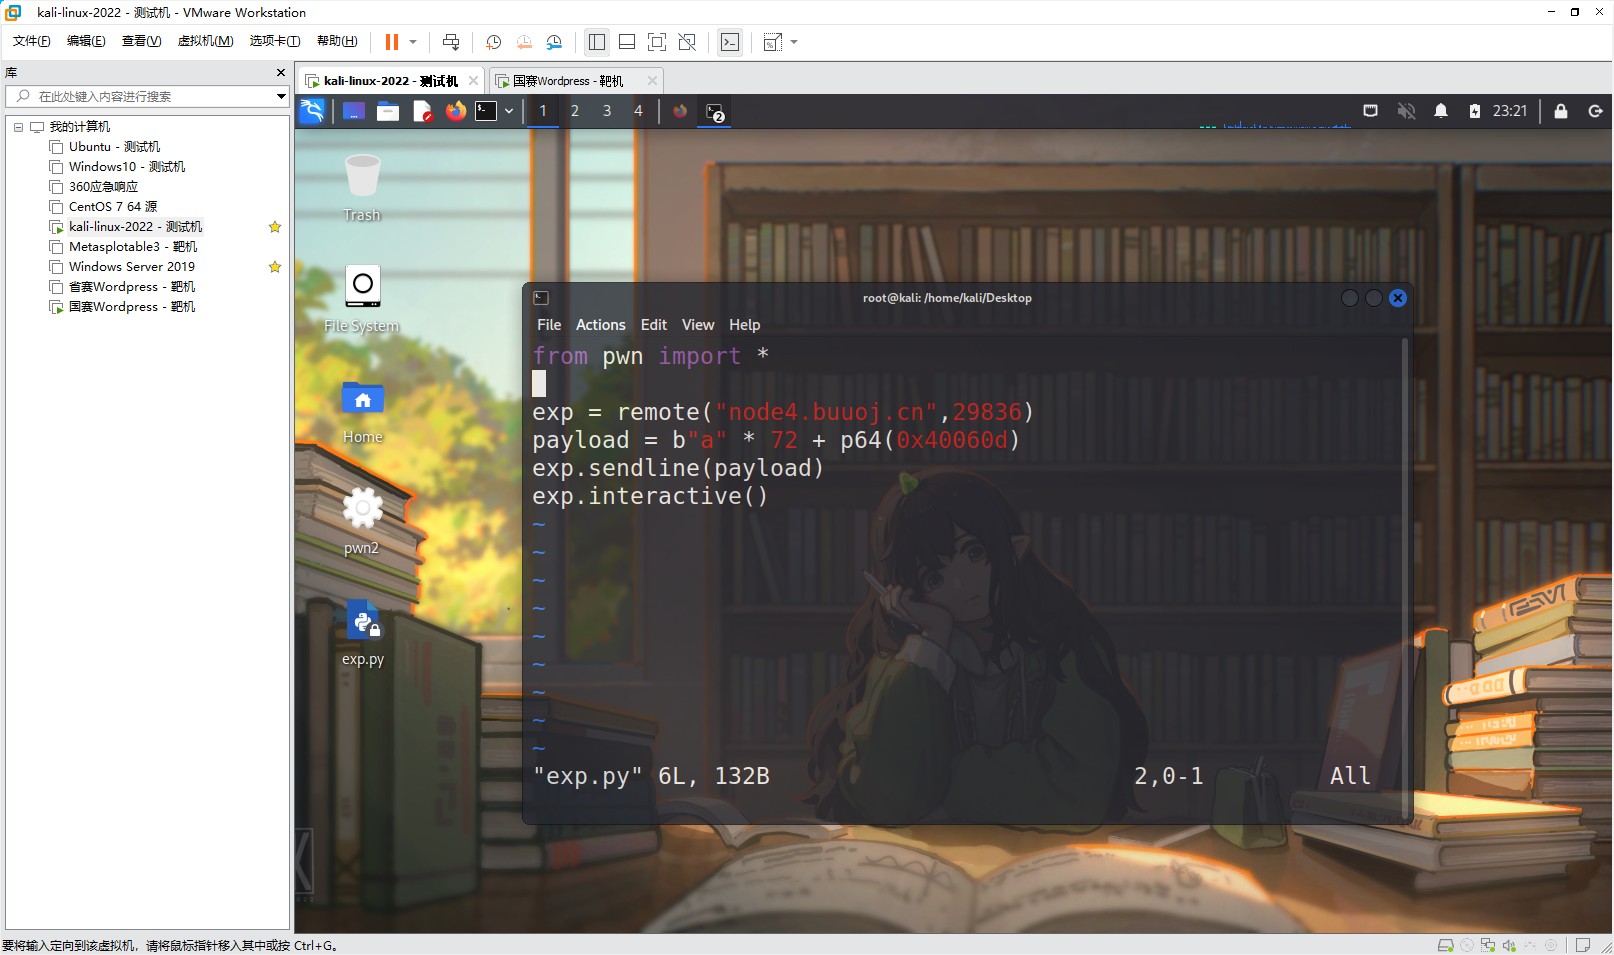Open the terminal's Edit menu

tap(654, 325)
